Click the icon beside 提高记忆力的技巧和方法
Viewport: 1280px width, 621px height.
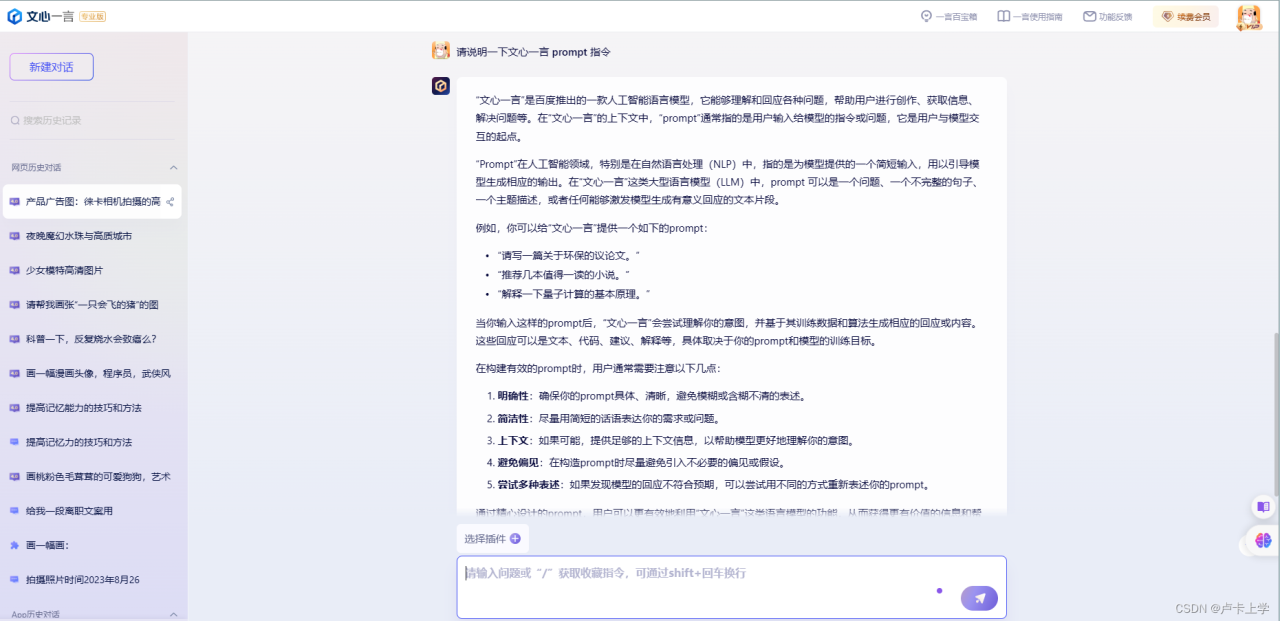tap(14, 442)
